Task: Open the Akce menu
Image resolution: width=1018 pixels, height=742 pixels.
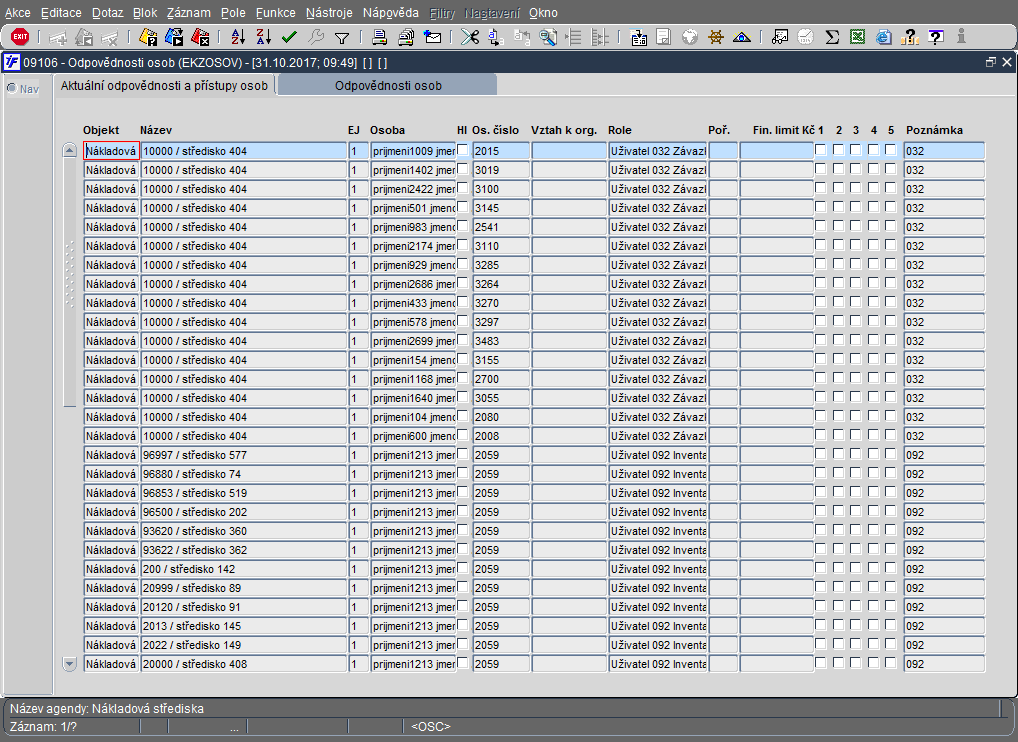Action: click(18, 13)
